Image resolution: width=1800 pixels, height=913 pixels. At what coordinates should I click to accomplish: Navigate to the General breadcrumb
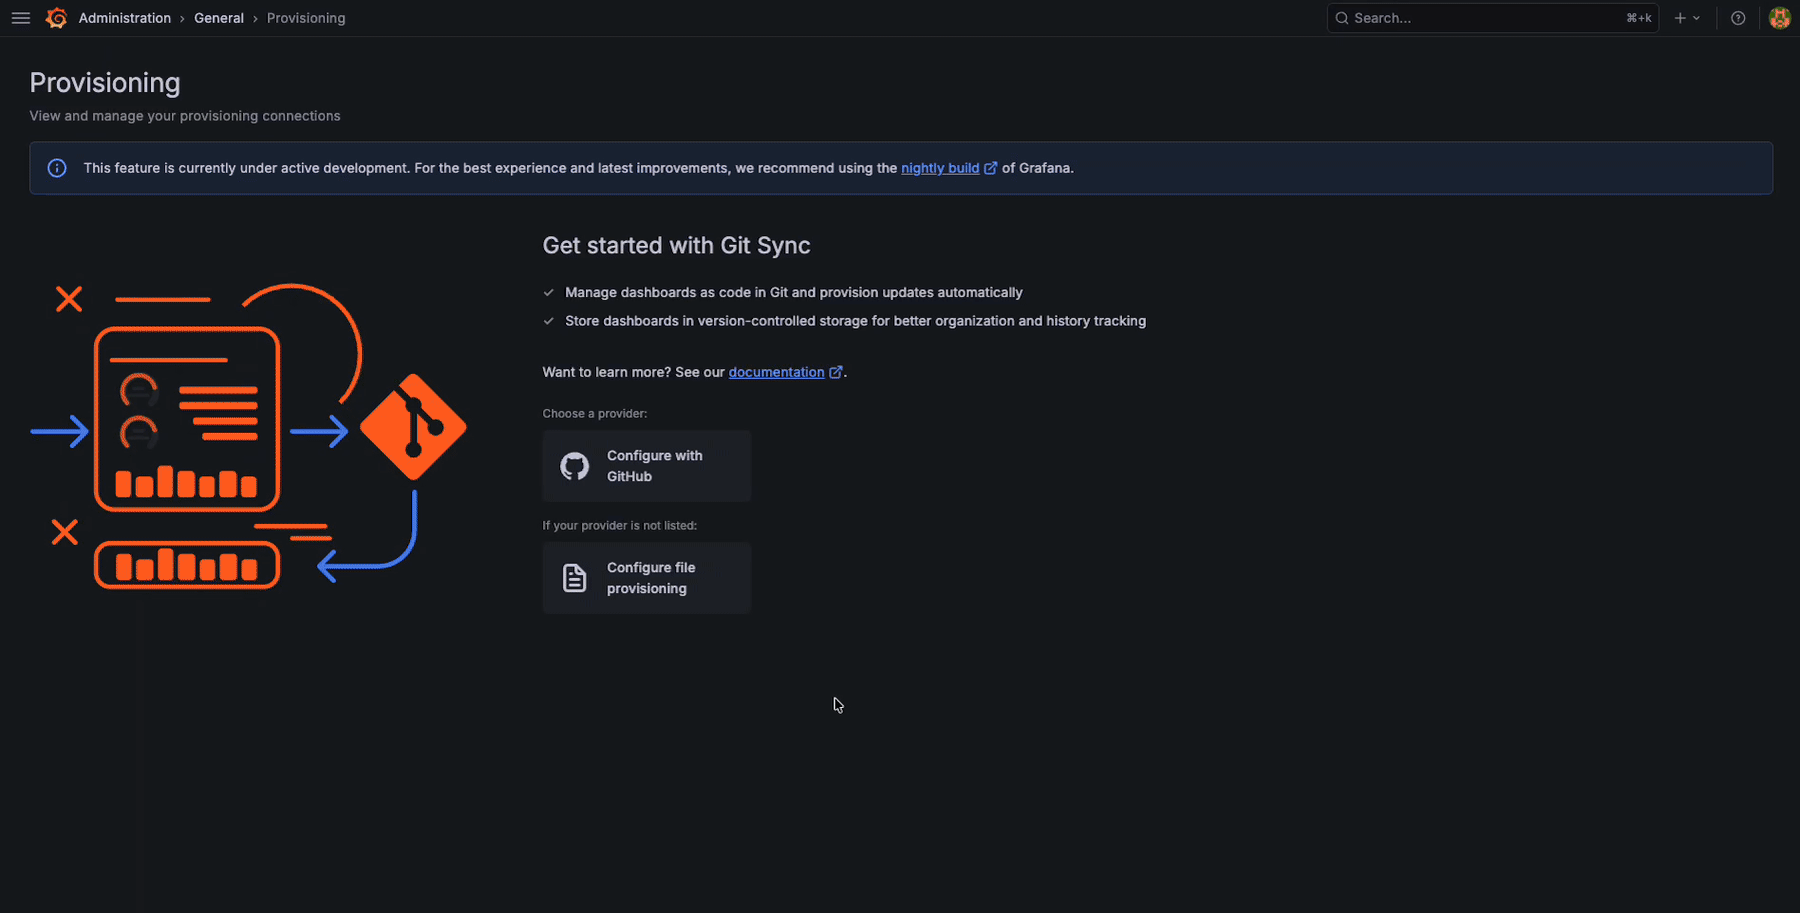point(219,18)
